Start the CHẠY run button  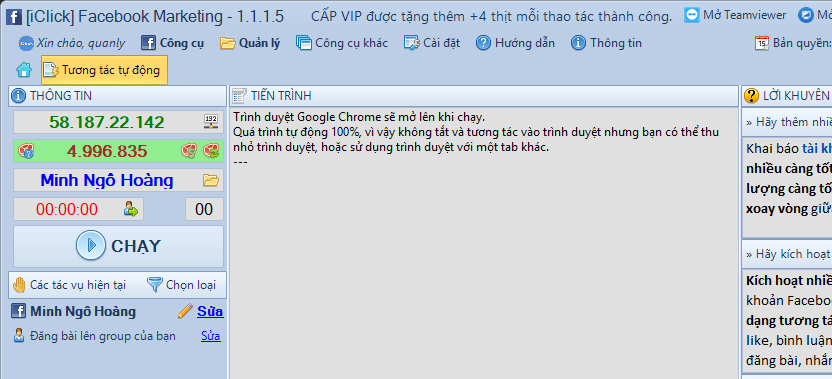pyautogui.click(x=118, y=246)
